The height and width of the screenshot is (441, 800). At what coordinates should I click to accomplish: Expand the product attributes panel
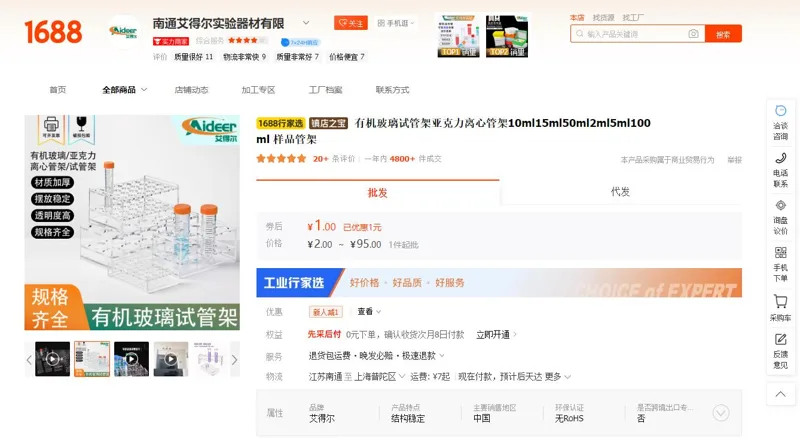720,412
